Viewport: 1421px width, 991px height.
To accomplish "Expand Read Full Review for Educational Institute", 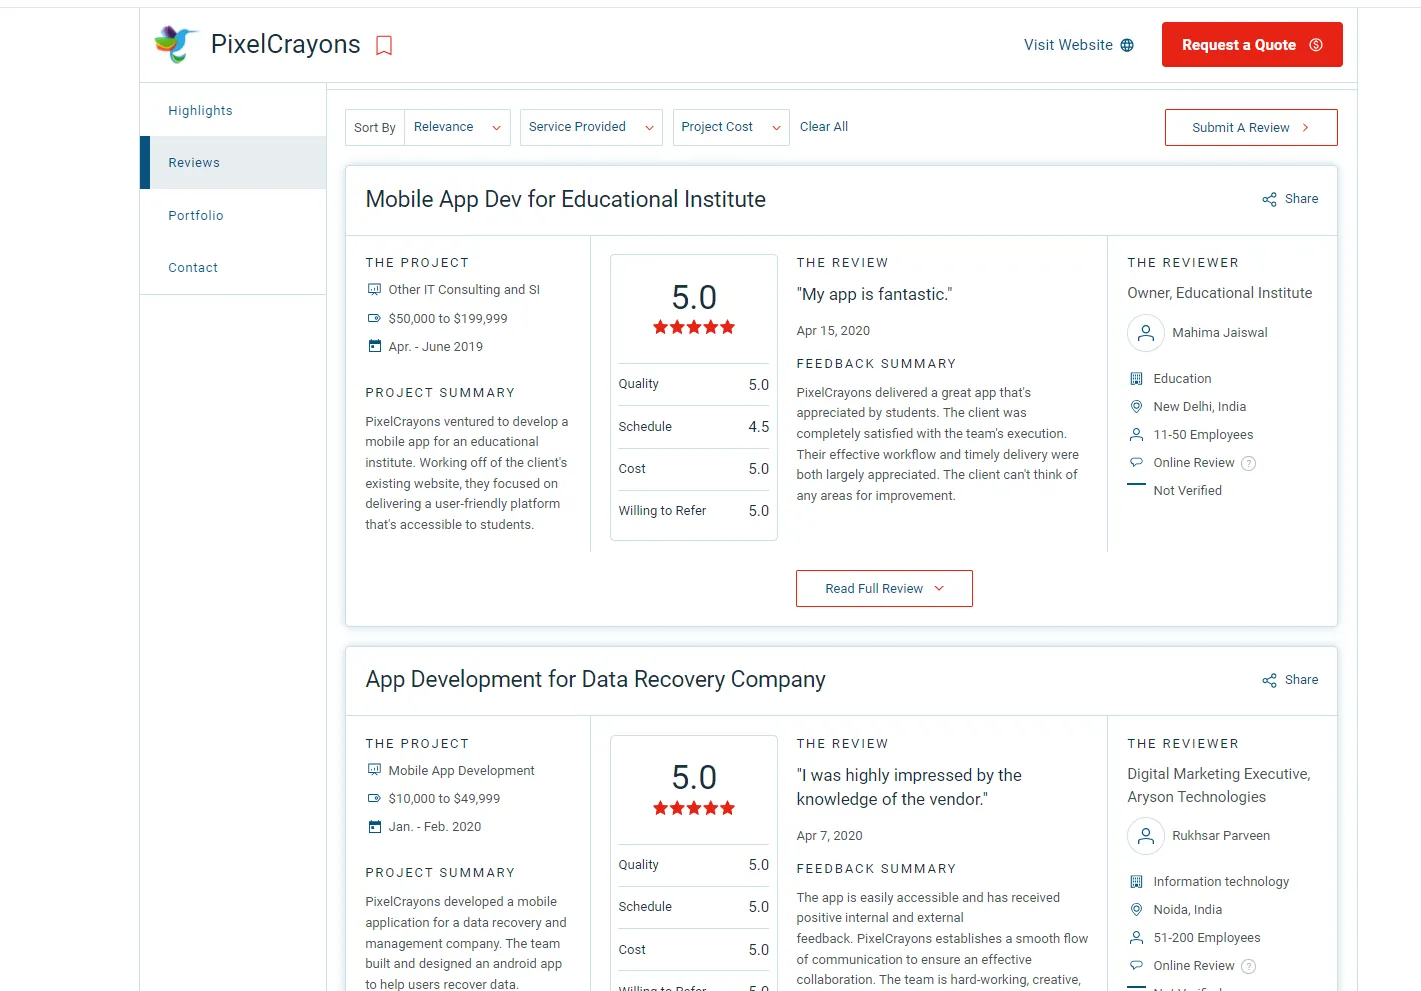I will (x=884, y=589).
